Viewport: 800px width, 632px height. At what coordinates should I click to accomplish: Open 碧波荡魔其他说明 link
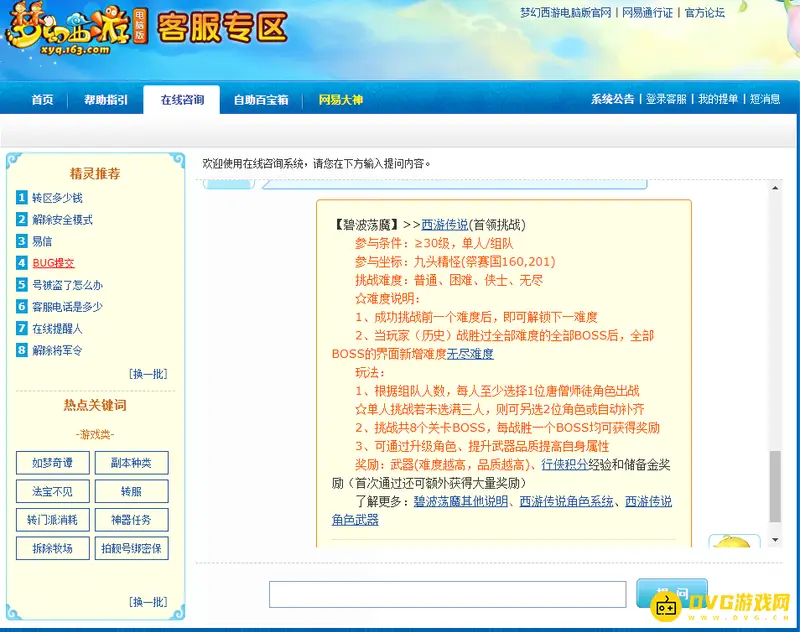click(461, 501)
